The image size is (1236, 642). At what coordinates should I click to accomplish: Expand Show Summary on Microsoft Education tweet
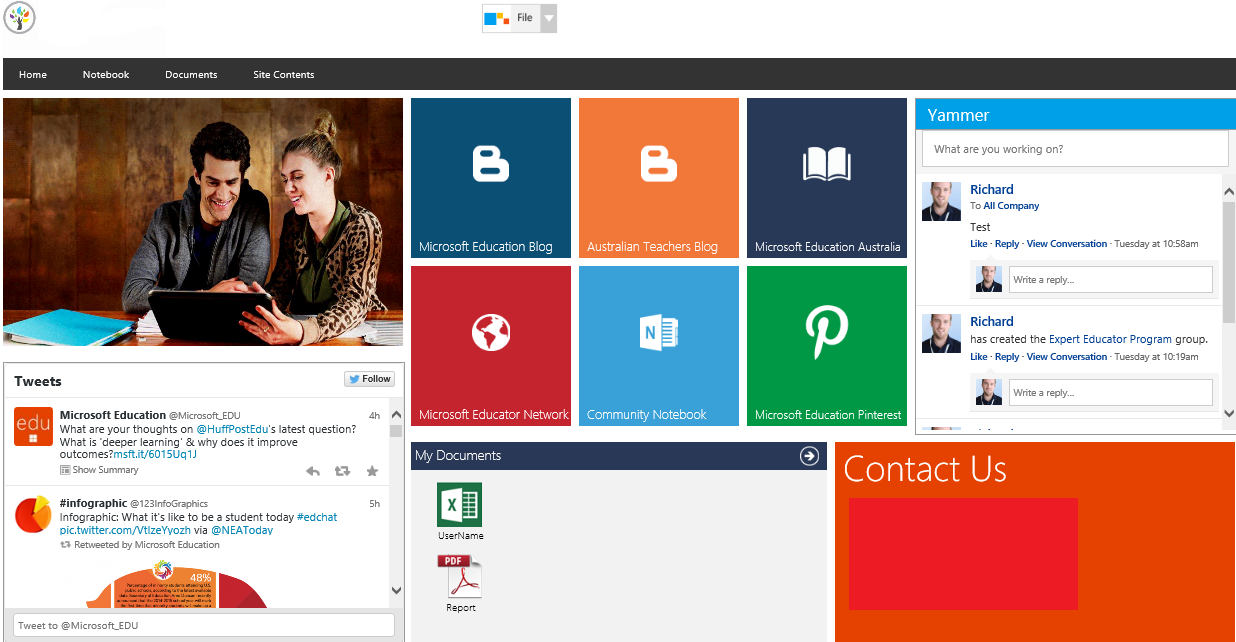(99, 470)
